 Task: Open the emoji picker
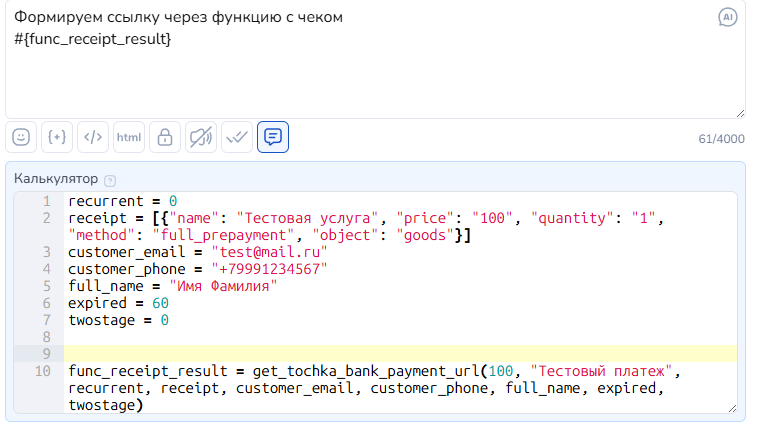21,137
